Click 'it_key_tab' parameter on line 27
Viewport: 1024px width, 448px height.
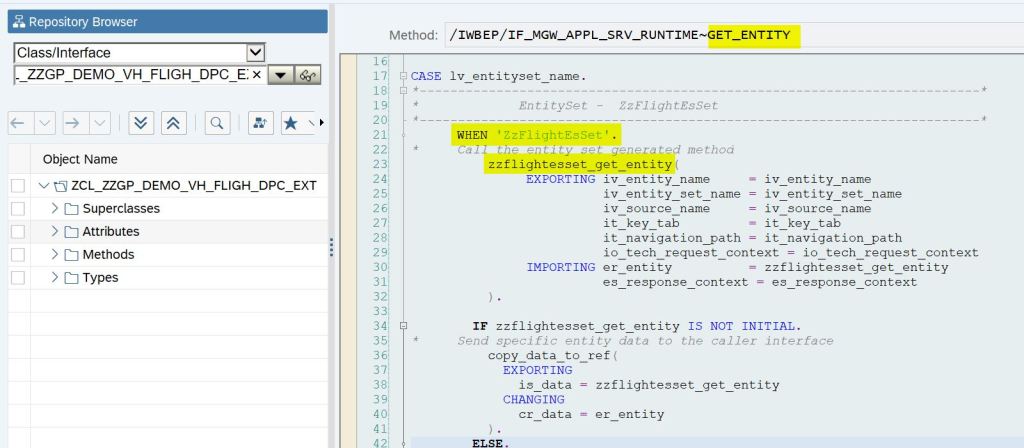tap(641, 223)
